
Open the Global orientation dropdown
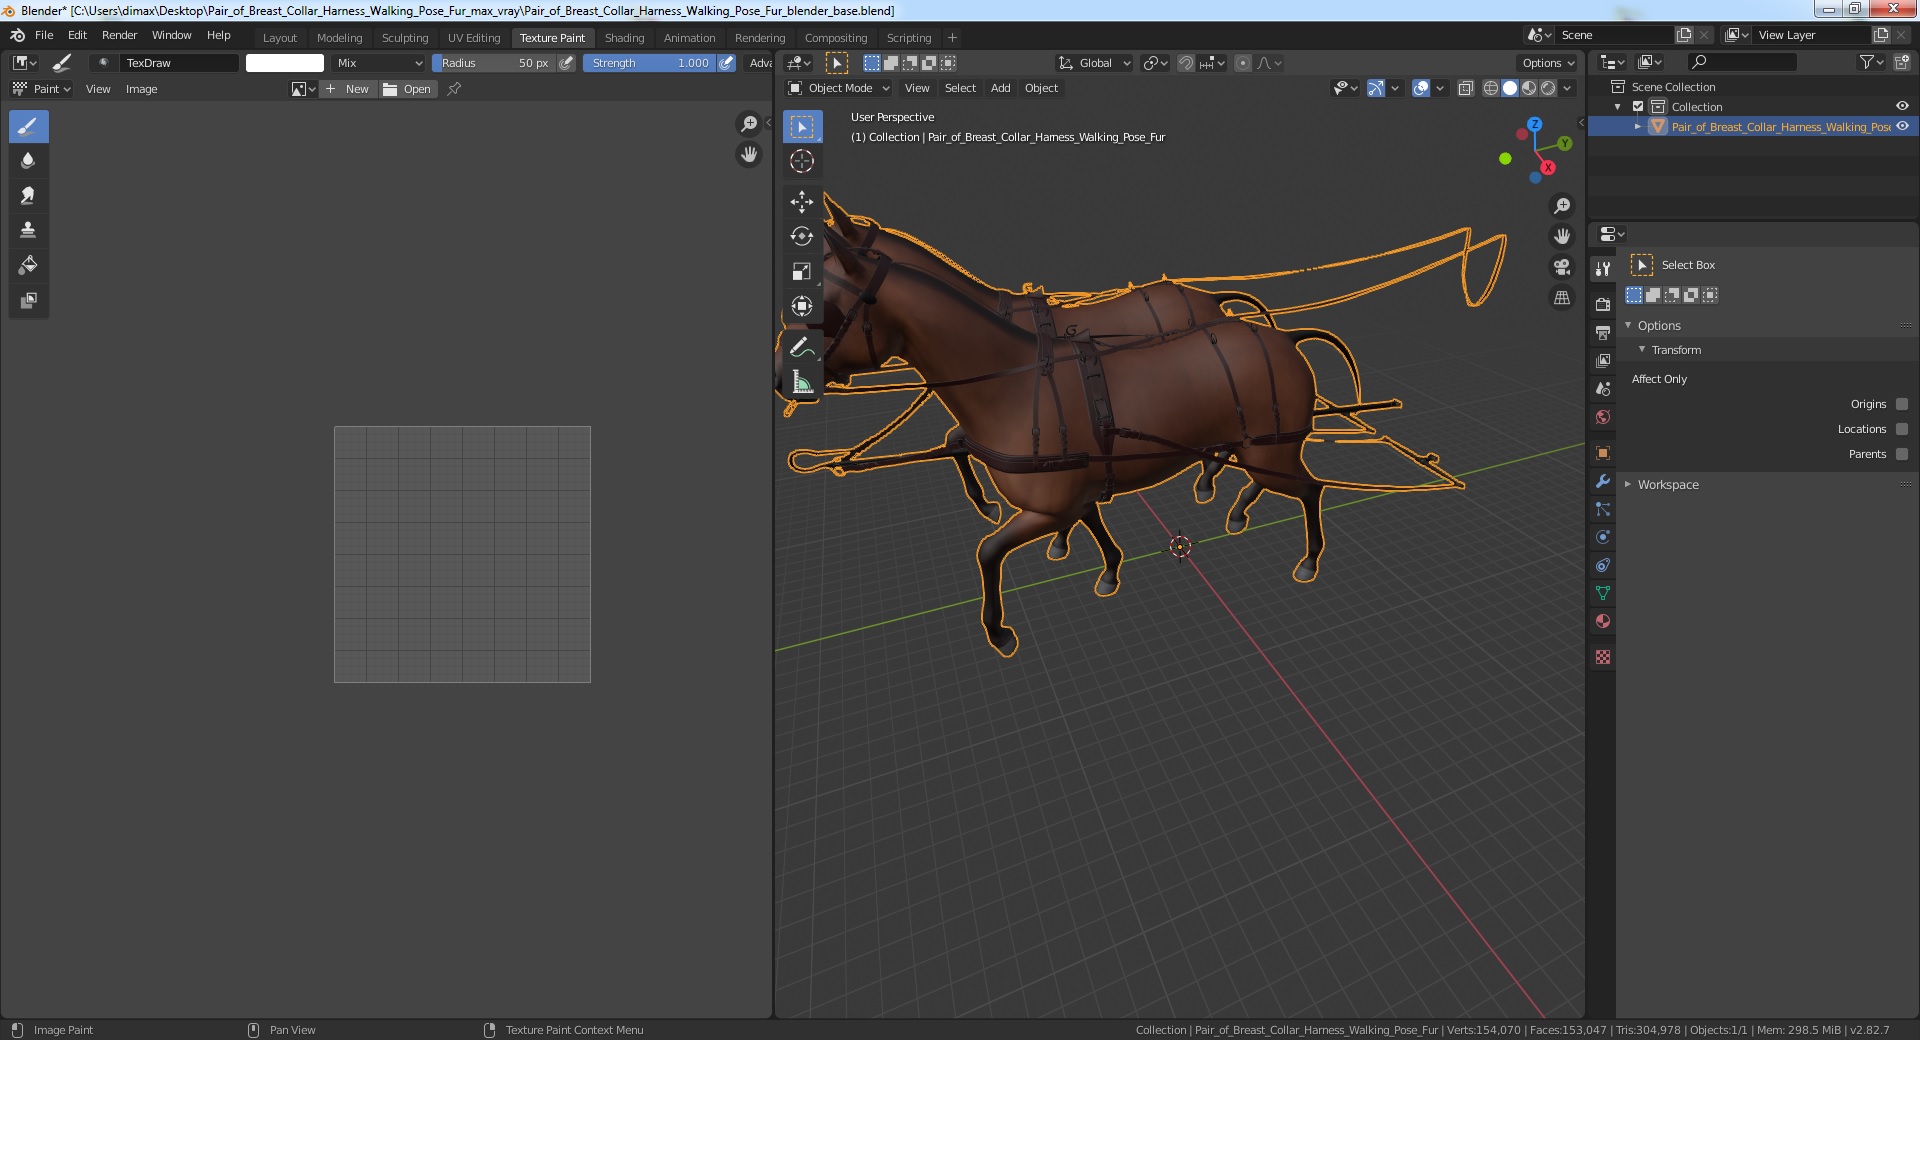(1094, 63)
